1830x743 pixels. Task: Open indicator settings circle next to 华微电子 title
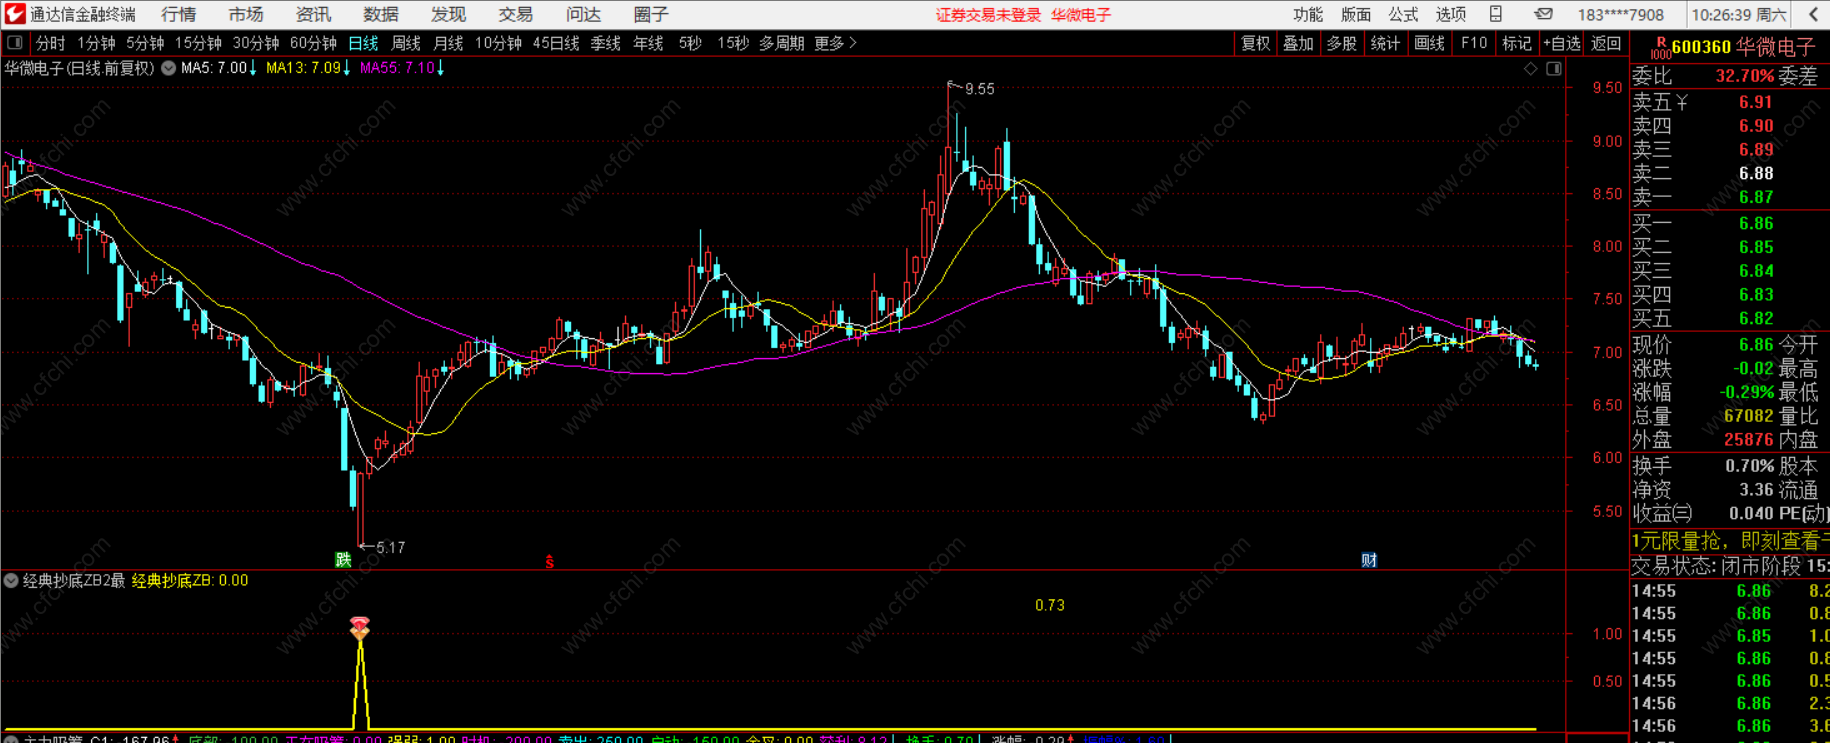169,68
